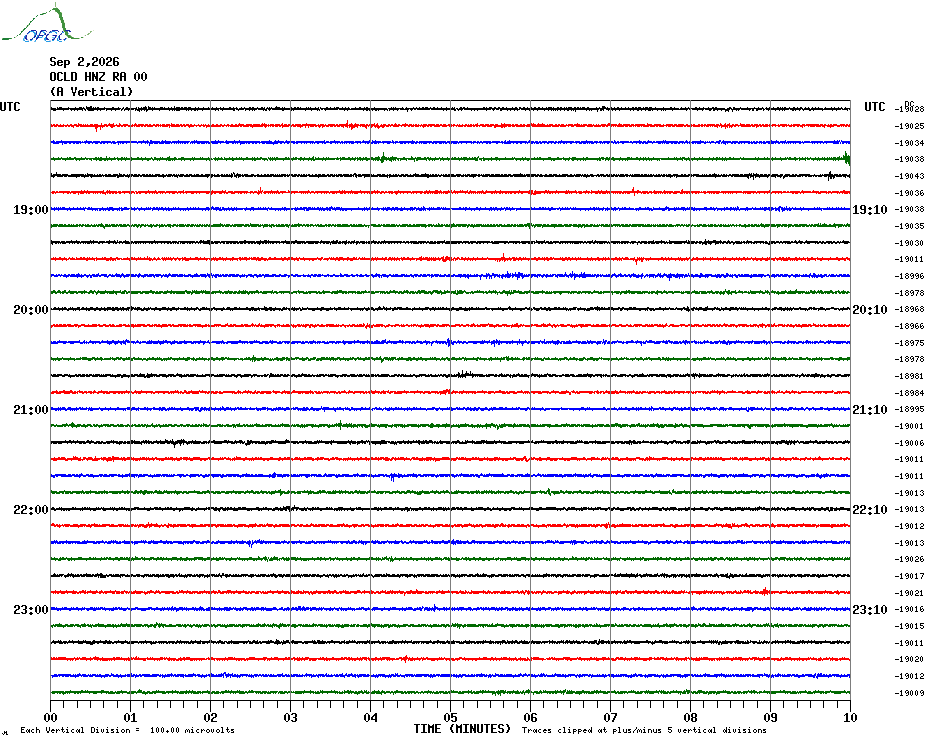Click the 'Each Vertical Division' scale note

click(x=128, y=730)
